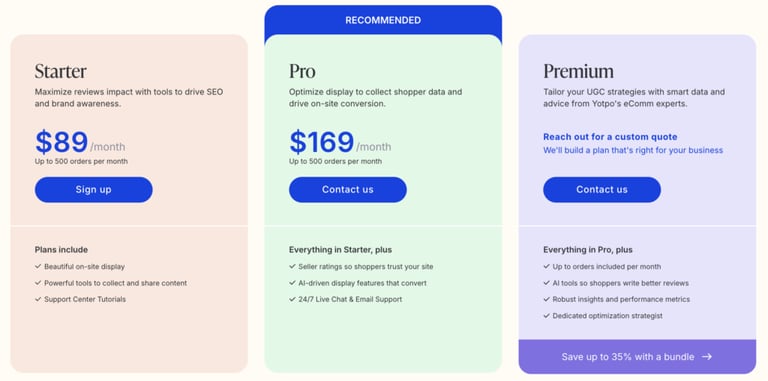The height and width of the screenshot is (381, 768).
Task: Click checkmark next to 24/7 Live Chat
Action: (x=292, y=299)
